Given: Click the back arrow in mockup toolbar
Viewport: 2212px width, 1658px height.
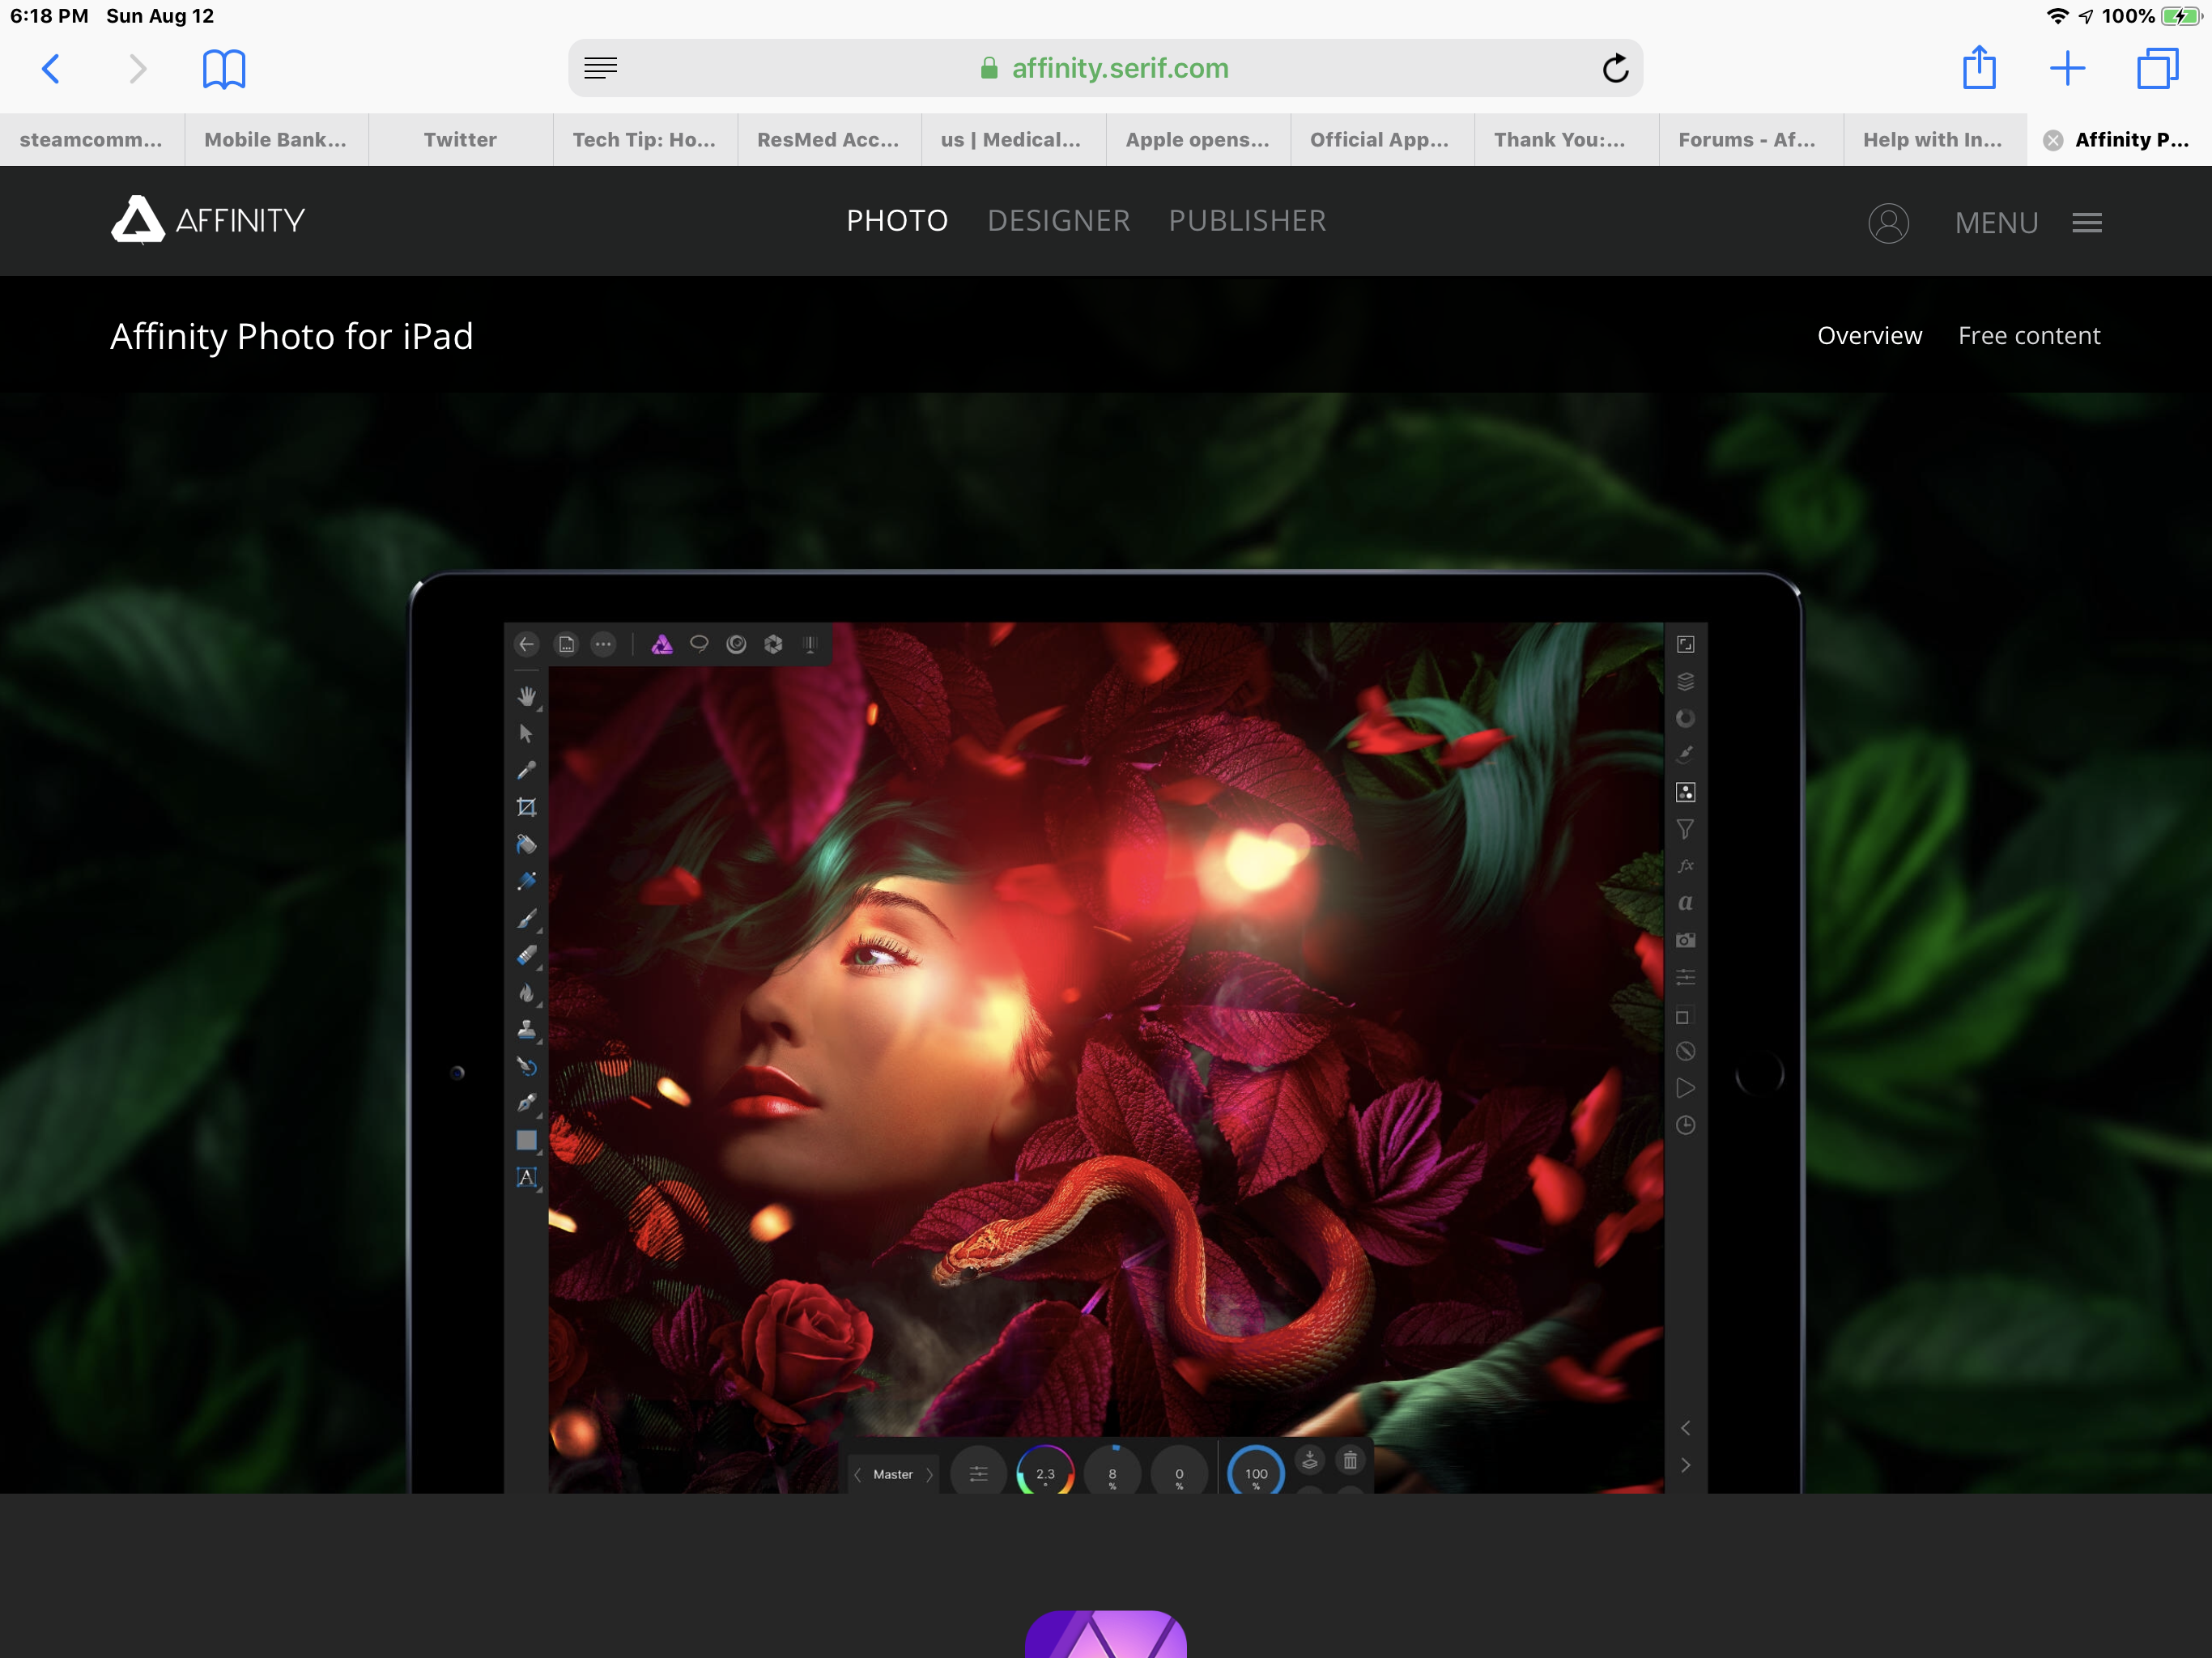Looking at the screenshot, I should tap(527, 644).
